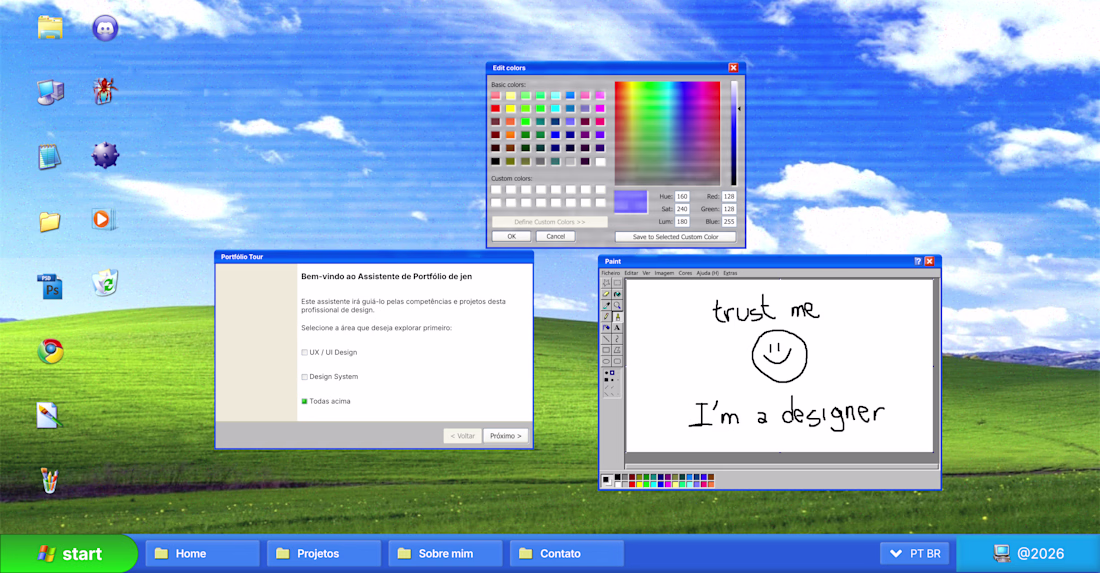Pick pure red in Basic colors grid
Viewport: 1100px width, 573px height.
pos(496,109)
